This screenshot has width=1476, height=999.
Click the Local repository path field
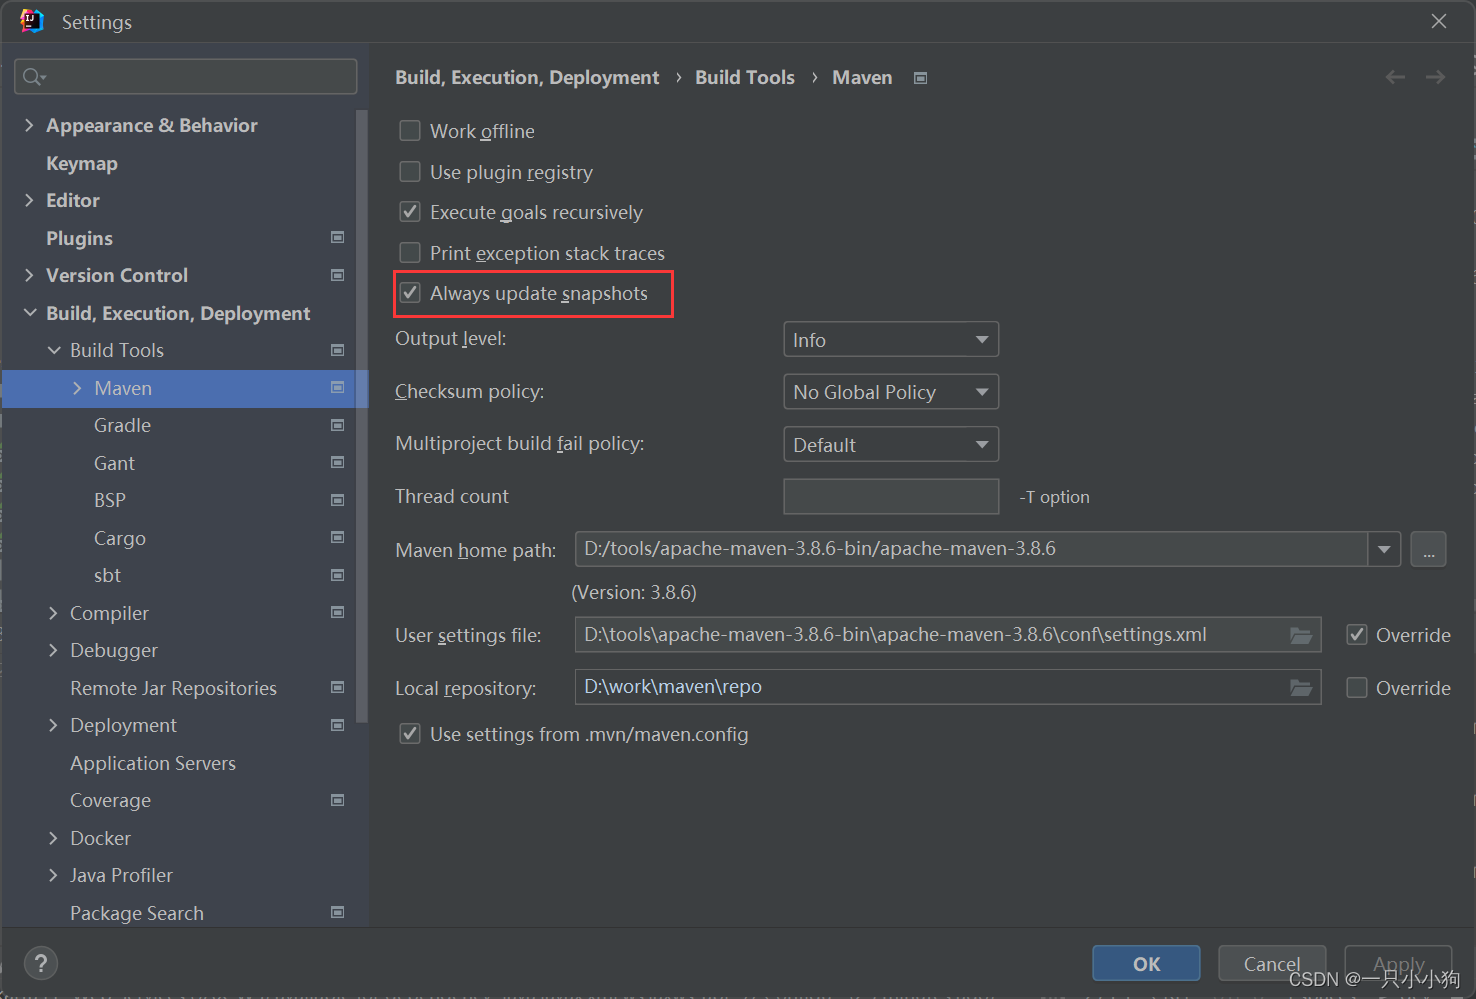coord(948,687)
